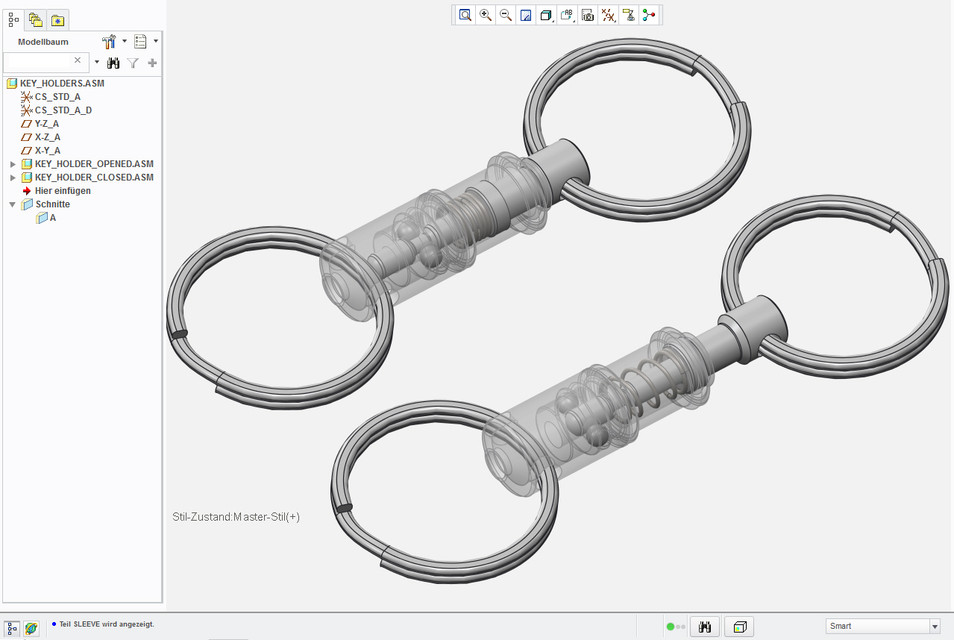Toggle model tree pane icon in status bar
This screenshot has width=954, height=640.
(12, 628)
